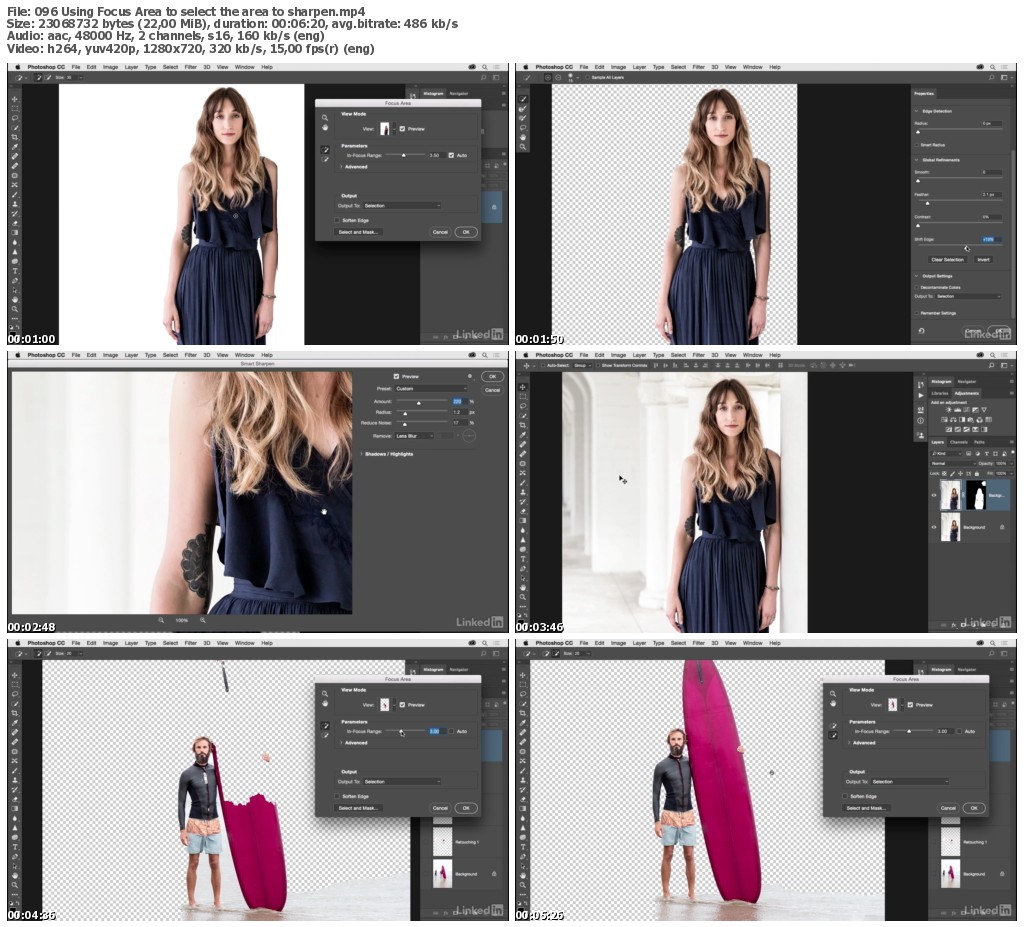Open Output To dropdown in 00:01:00 Focus Area dialog

click(x=402, y=205)
